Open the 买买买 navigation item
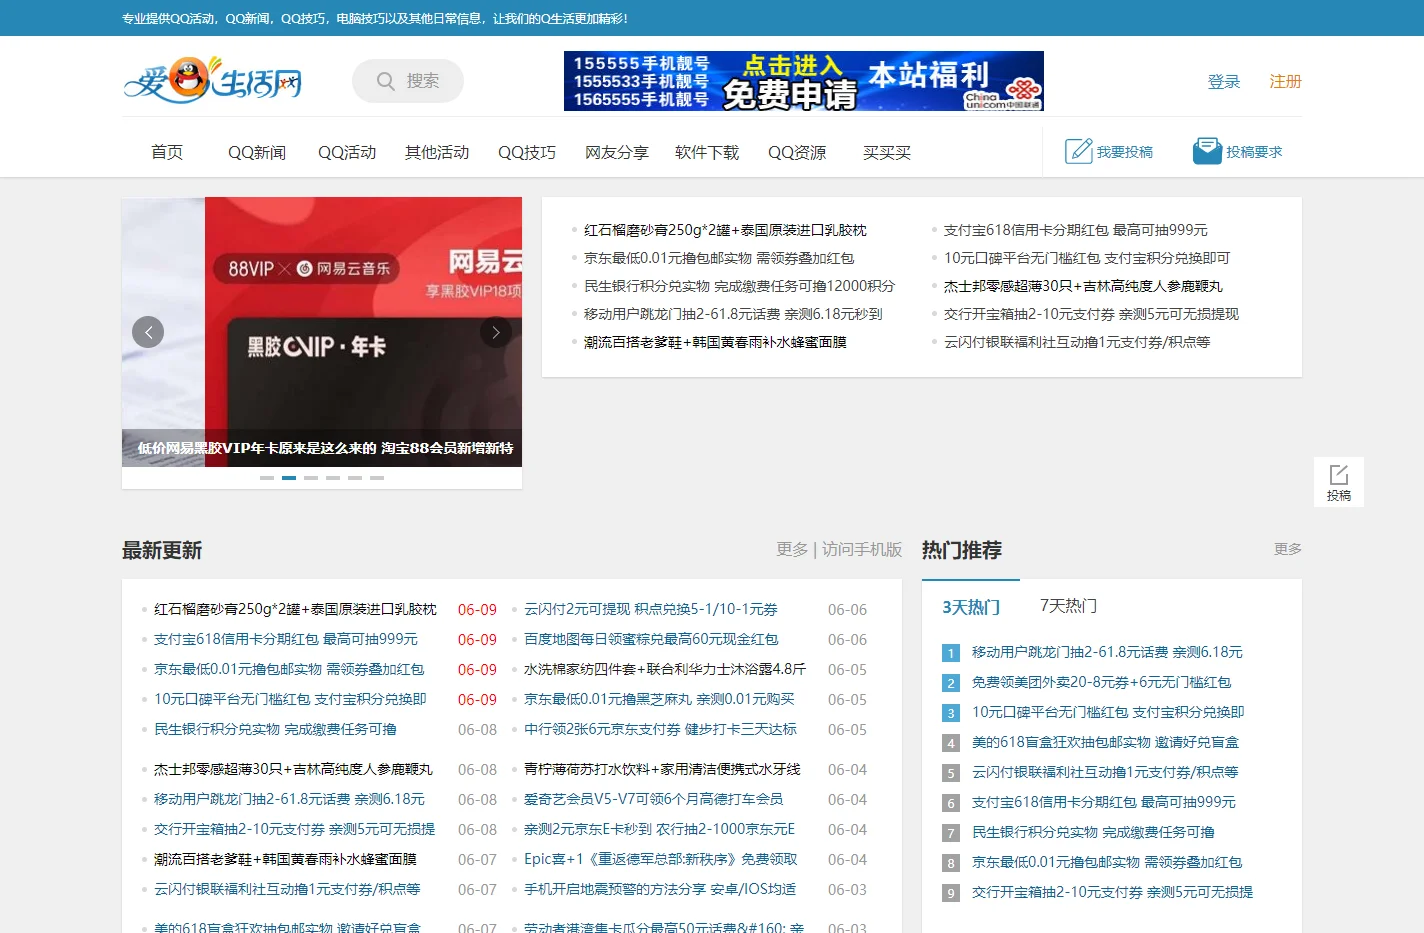 887,152
